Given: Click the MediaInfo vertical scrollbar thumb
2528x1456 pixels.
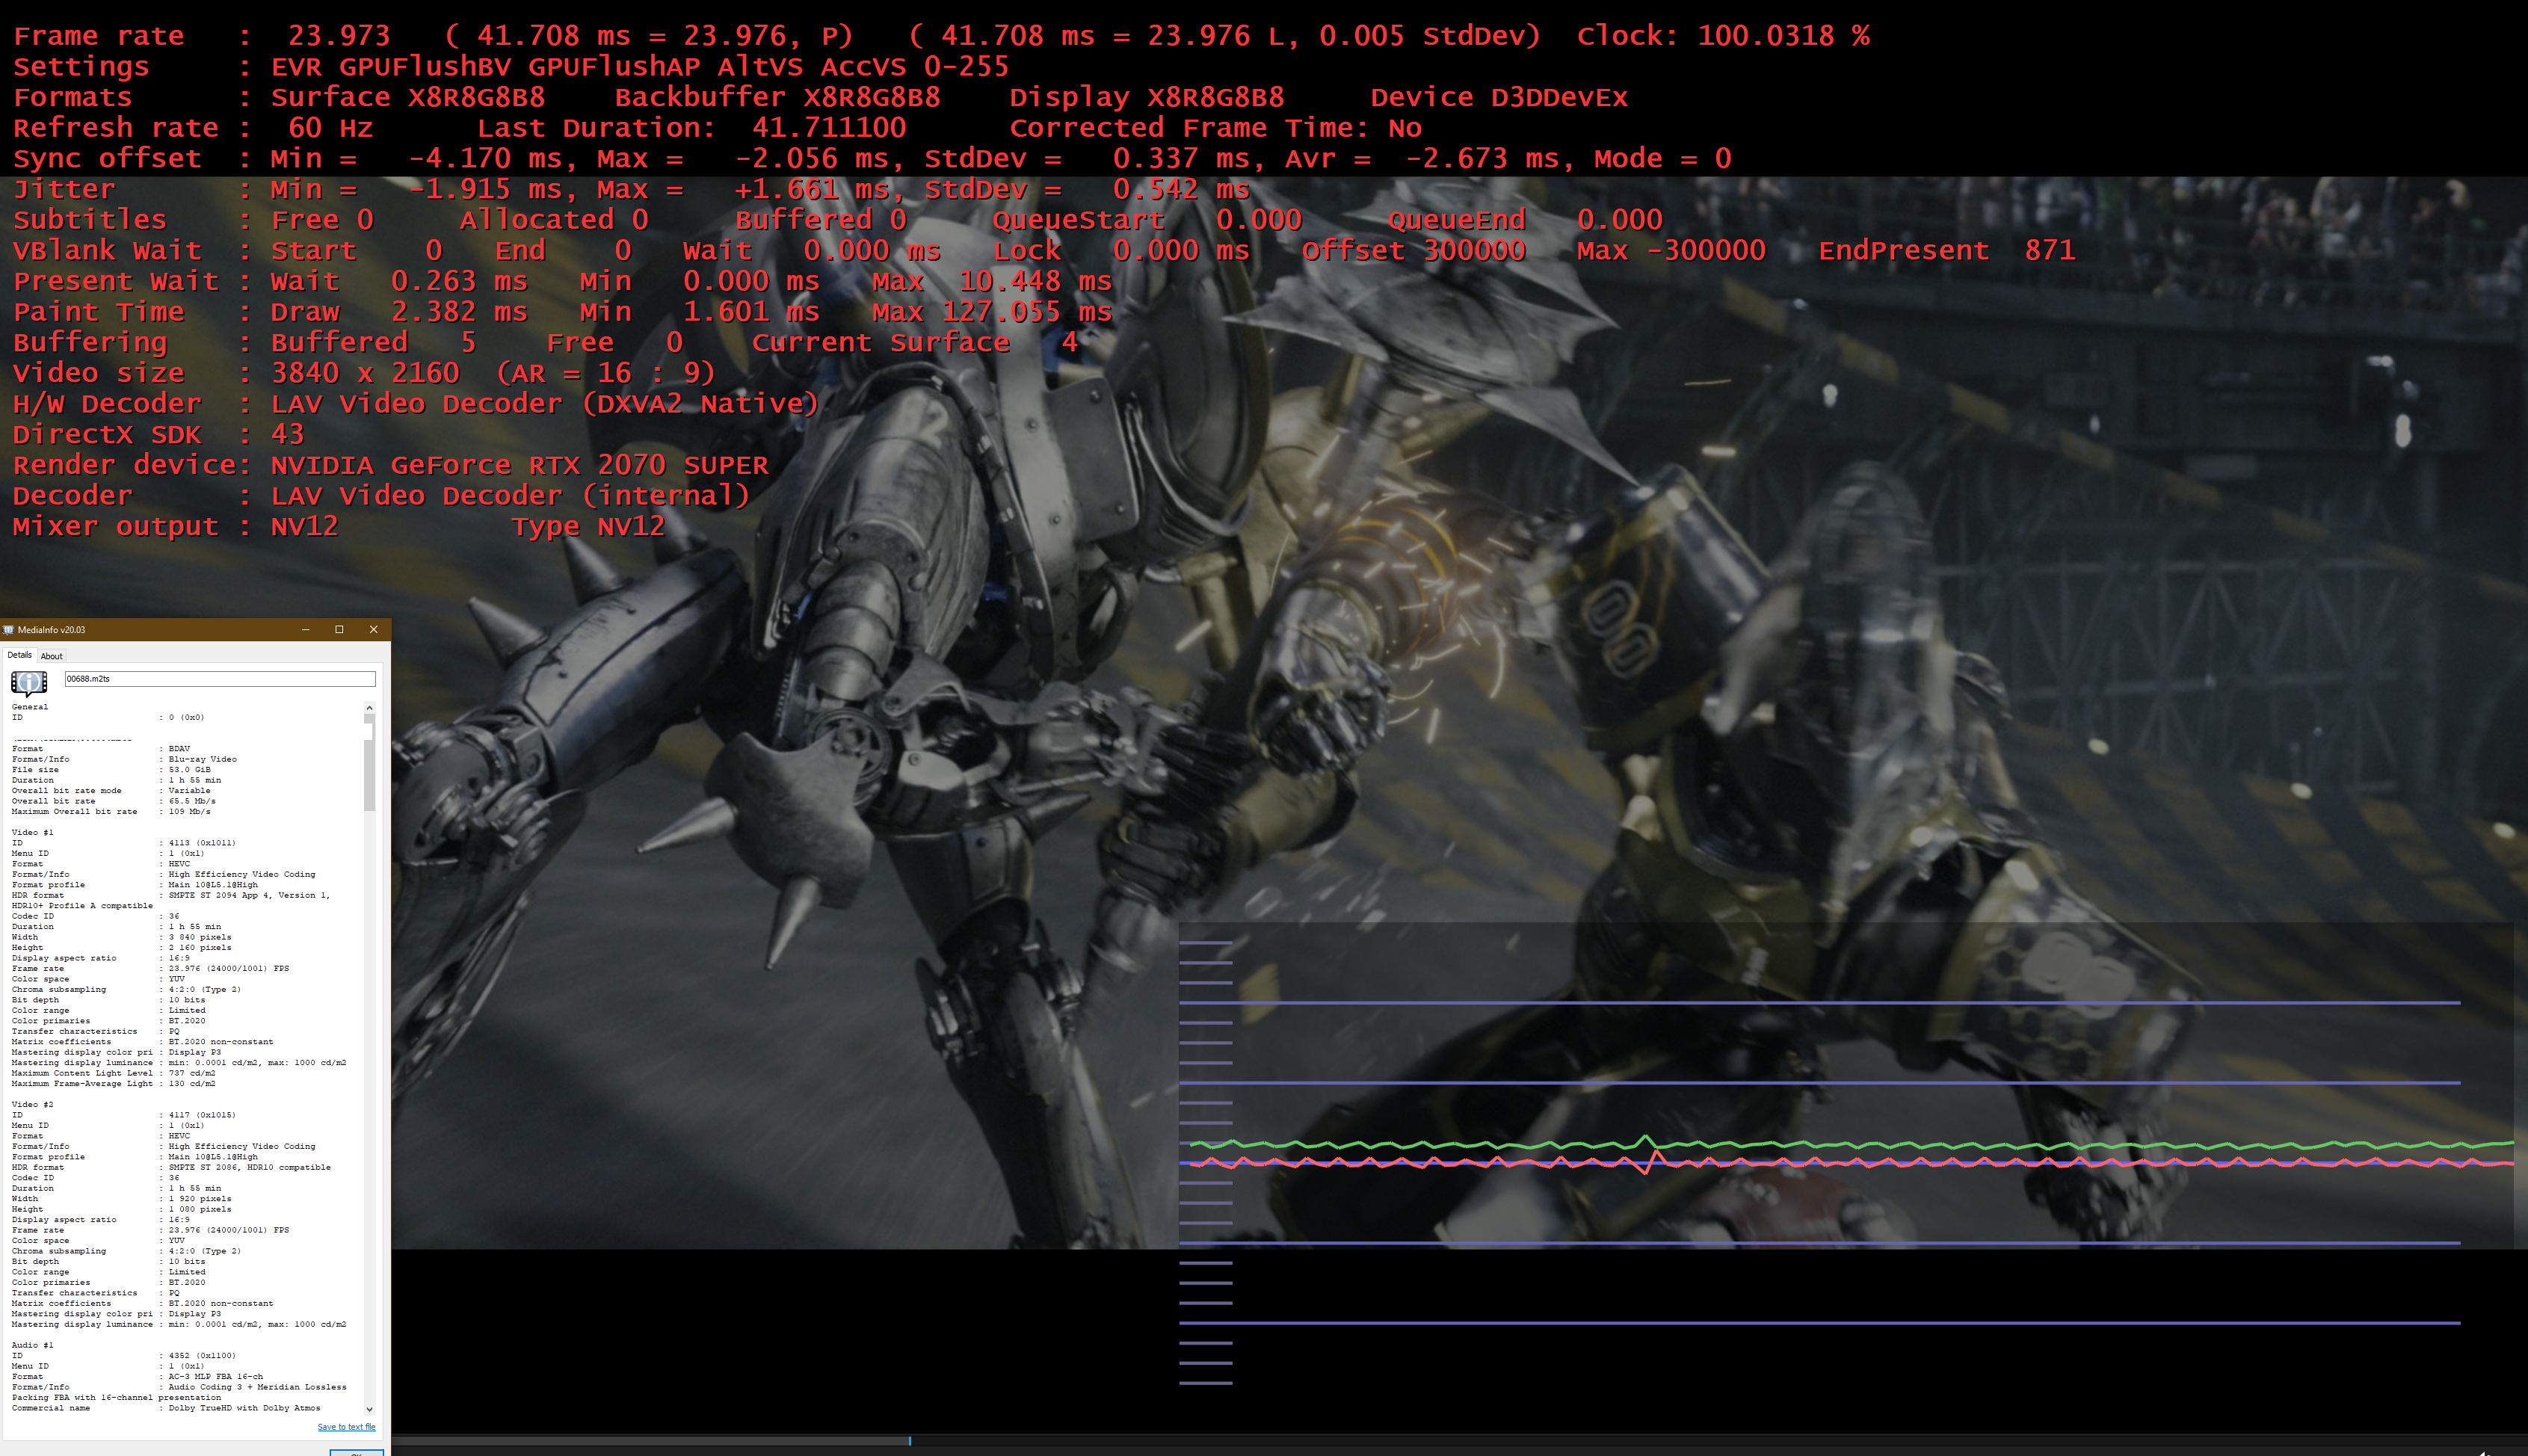Looking at the screenshot, I should pos(369,770).
